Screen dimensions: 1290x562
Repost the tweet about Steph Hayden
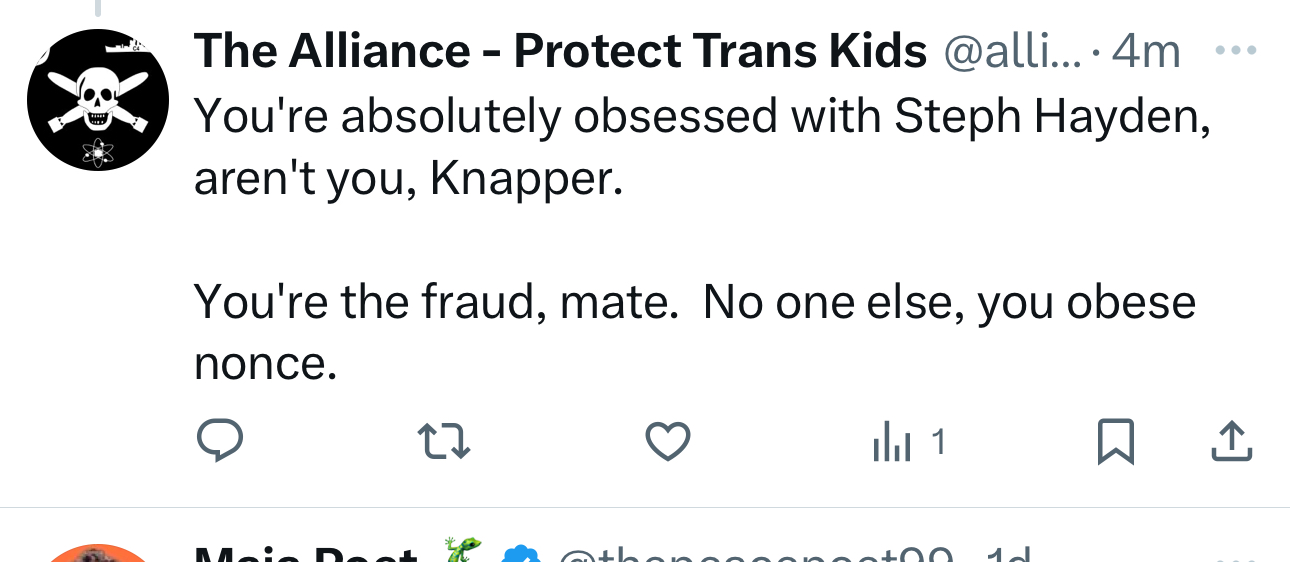pos(443,441)
